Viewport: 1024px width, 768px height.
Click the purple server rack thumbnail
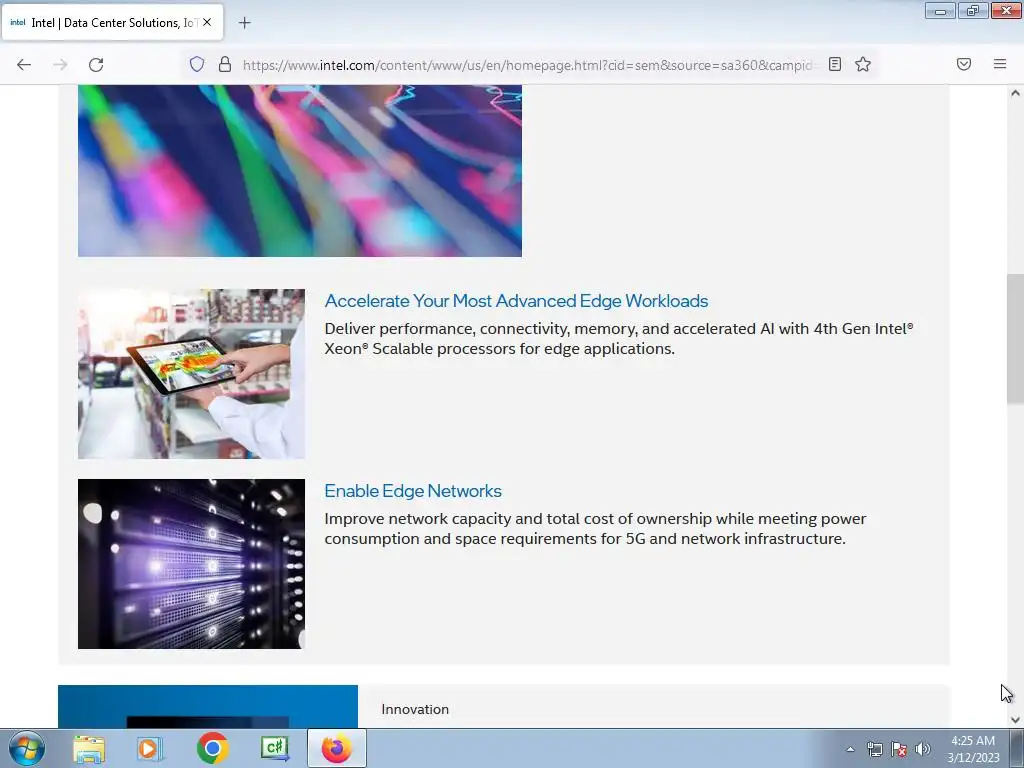coord(191,564)
